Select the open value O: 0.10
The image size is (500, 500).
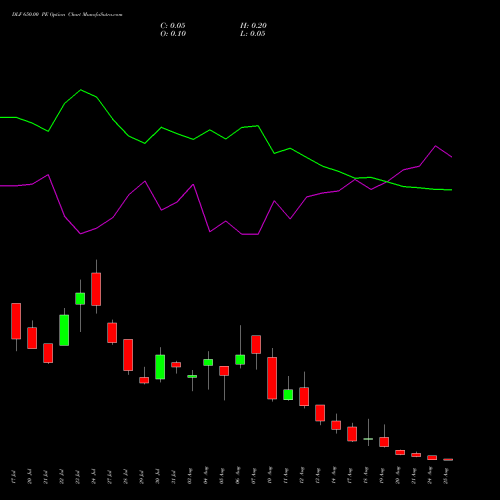point(173,34)
